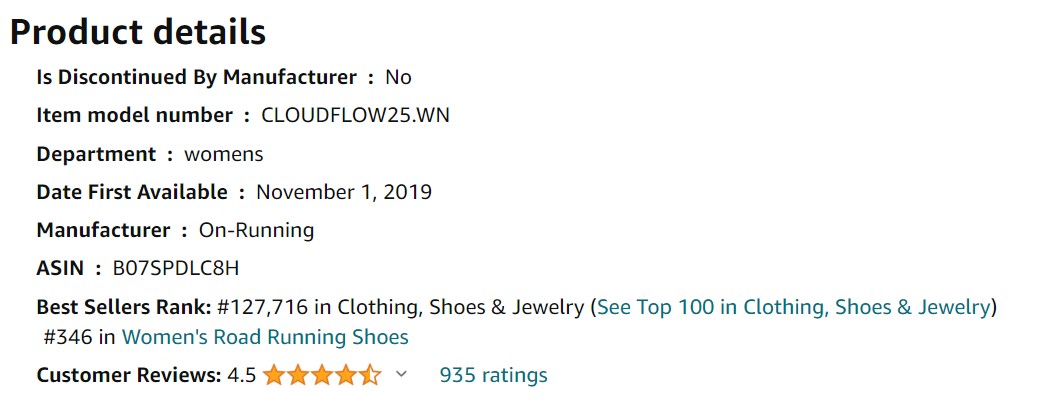
Task: Click the Customer Reviews label
Action: [x=128, y=376]
